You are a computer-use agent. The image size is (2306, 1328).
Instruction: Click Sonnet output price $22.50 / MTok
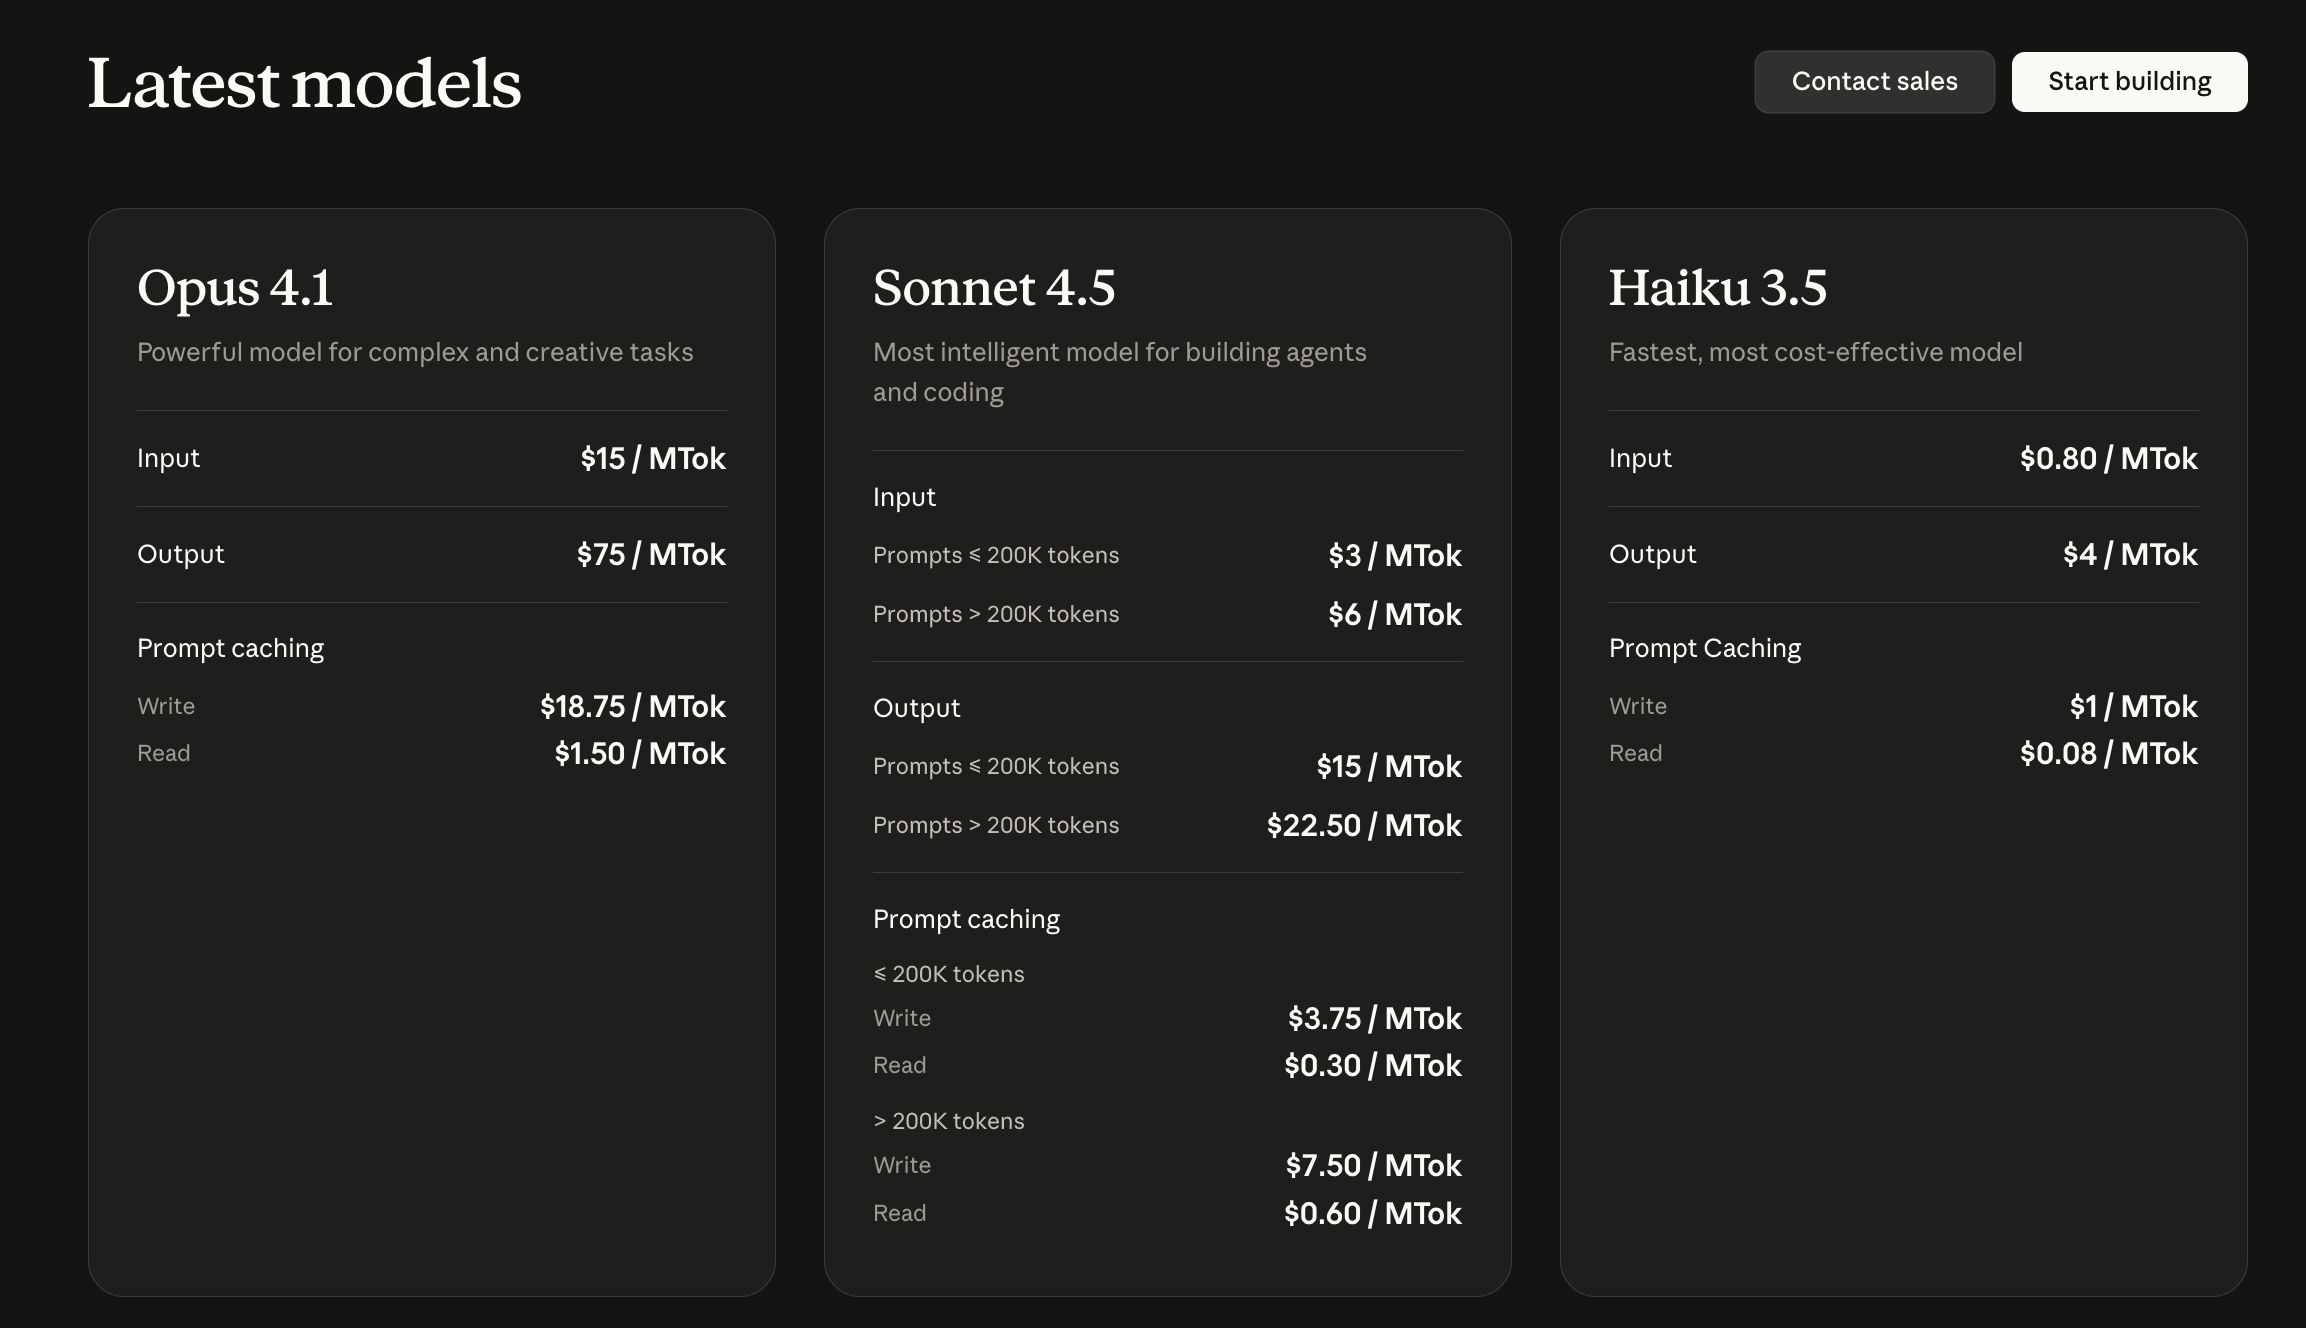coord(1363,825)
